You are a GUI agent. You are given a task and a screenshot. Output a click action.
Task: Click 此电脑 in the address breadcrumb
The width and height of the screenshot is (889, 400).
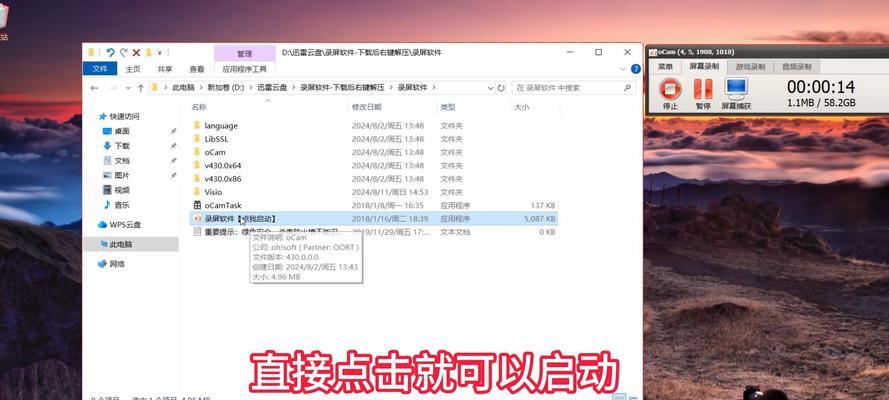(183, 88)
